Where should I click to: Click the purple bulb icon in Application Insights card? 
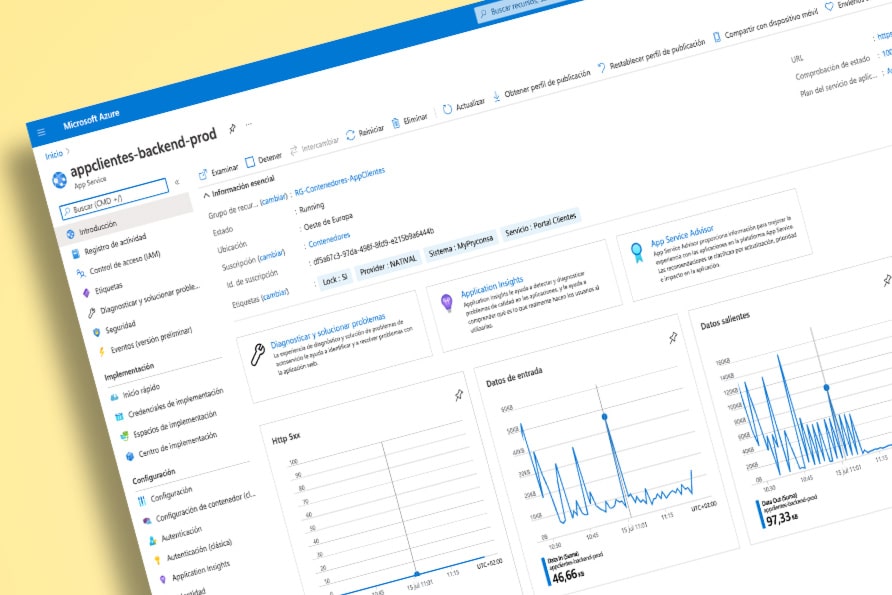coord(447,302)
